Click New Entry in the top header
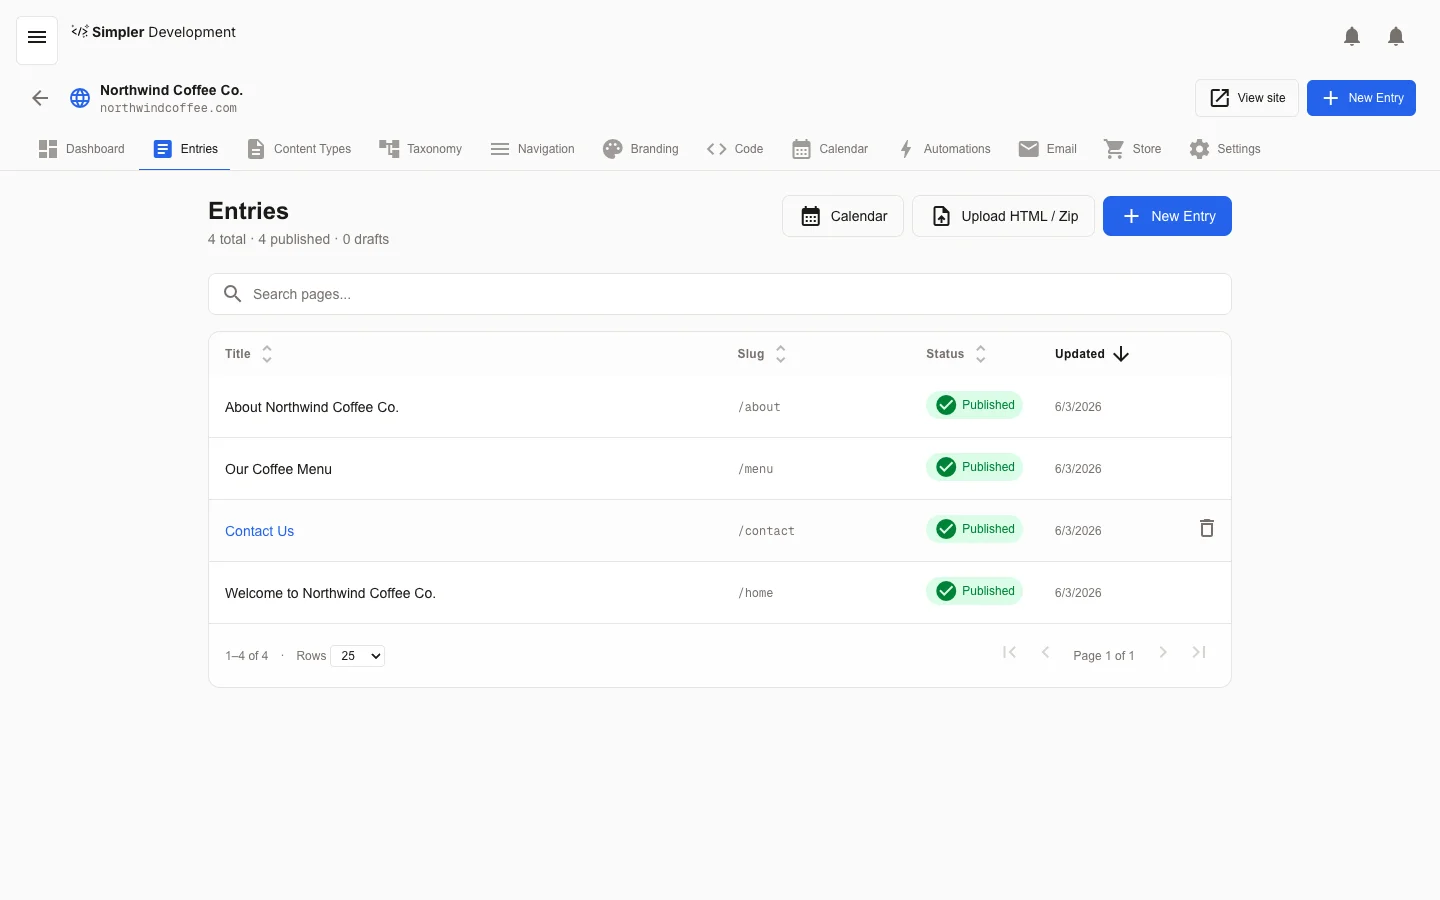Screen dimensions: 1440x900 tap(1361, 98)
